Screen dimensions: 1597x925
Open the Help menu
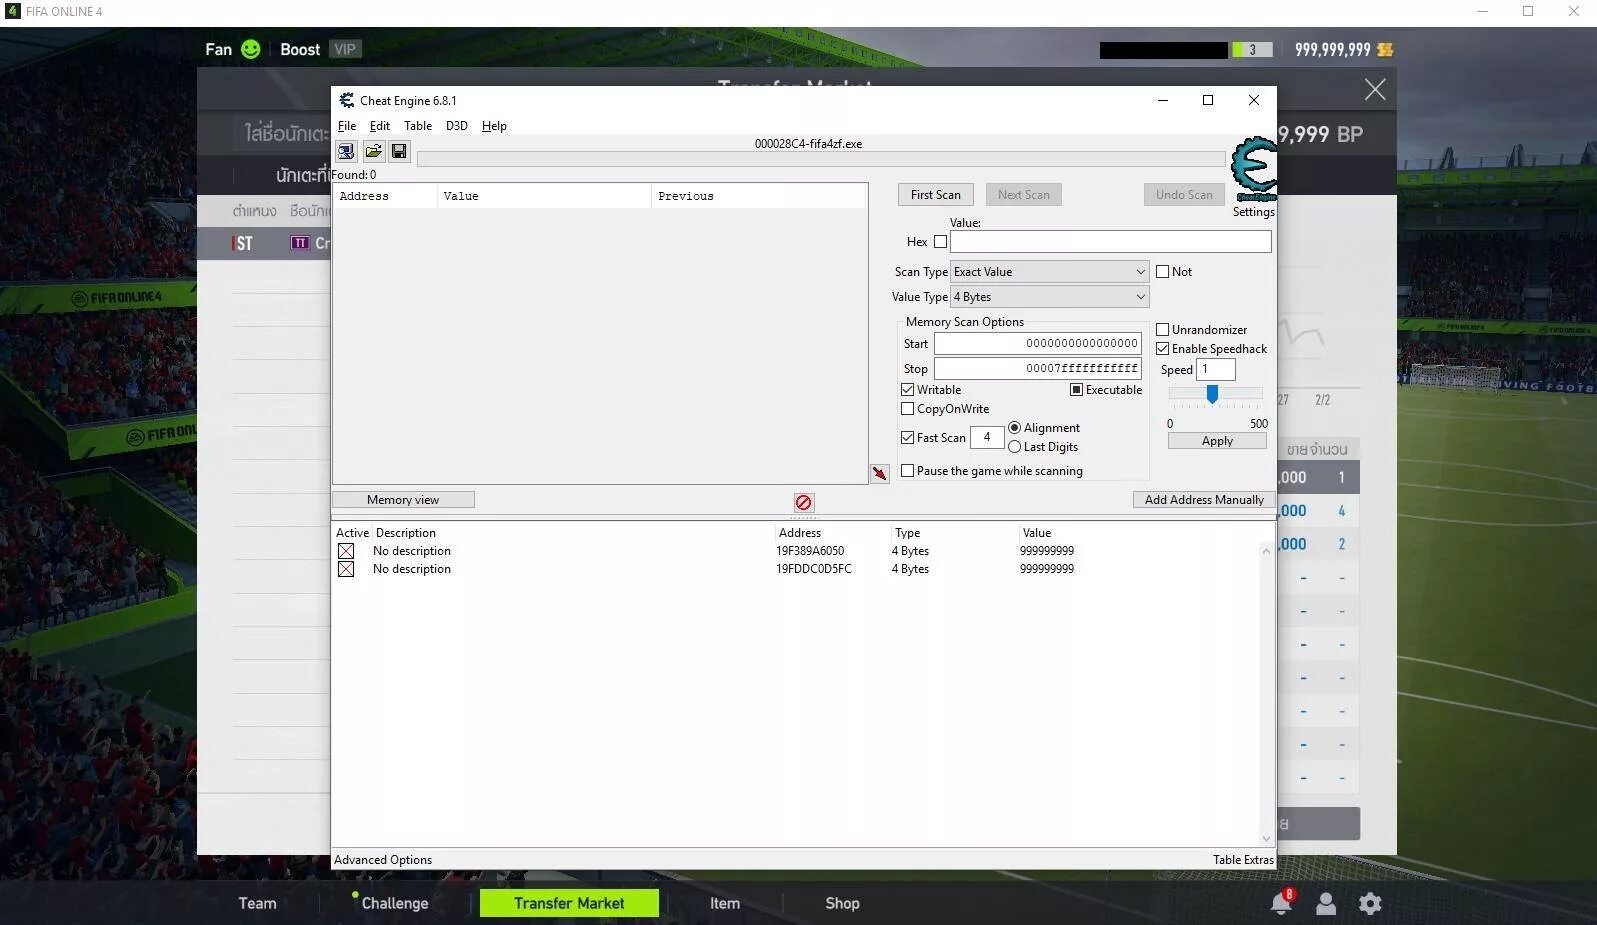[x=494, y=126]
